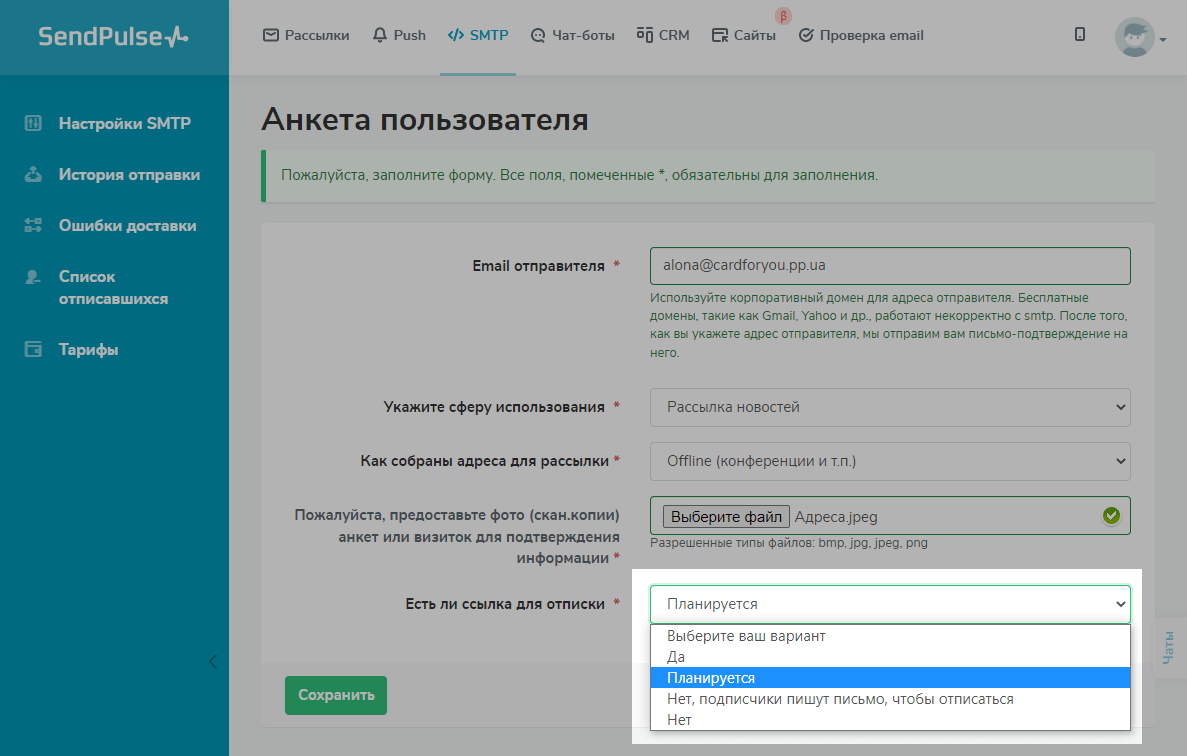1187x756 pixels.
Task: Click the SMTP settings sliders icon
Action: (x=33, y=124)
